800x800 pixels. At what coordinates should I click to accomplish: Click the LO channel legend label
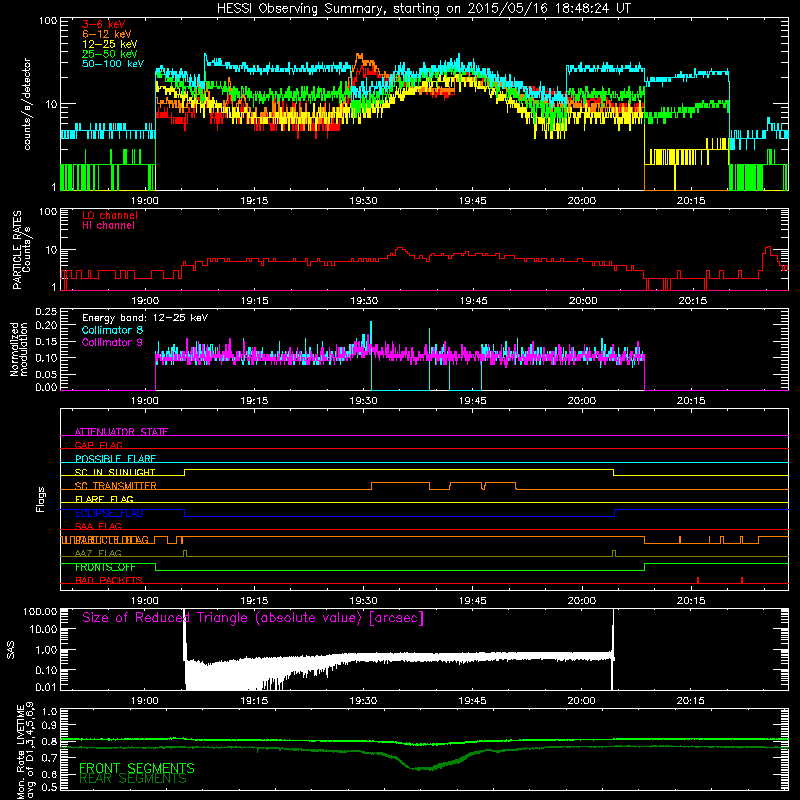tap(110, 215)
